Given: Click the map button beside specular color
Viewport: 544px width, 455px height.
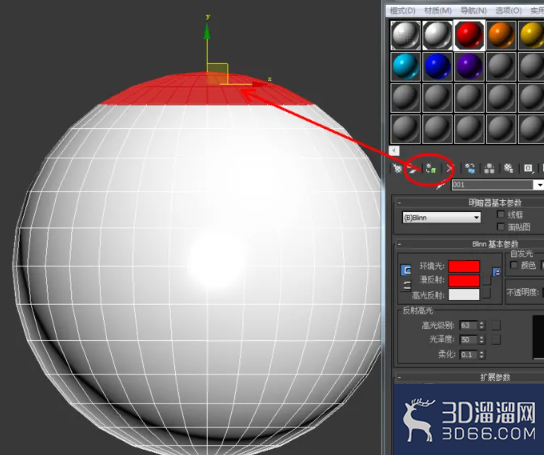Looking at the screenshot, I should (x=486, y=294).
